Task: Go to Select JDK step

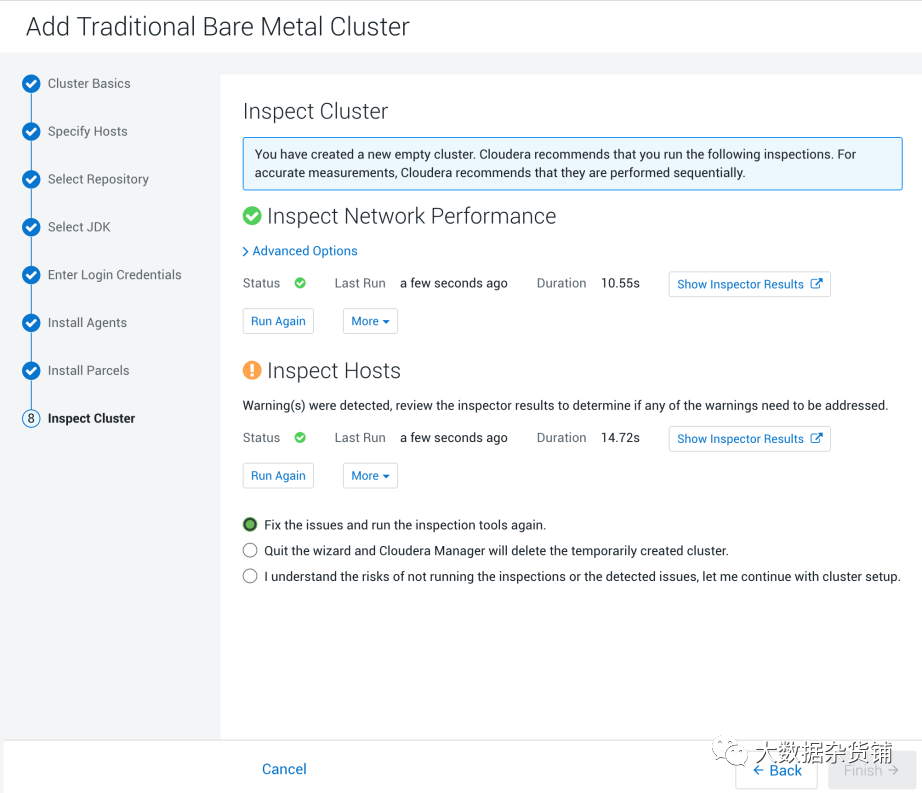Action: 79,227
